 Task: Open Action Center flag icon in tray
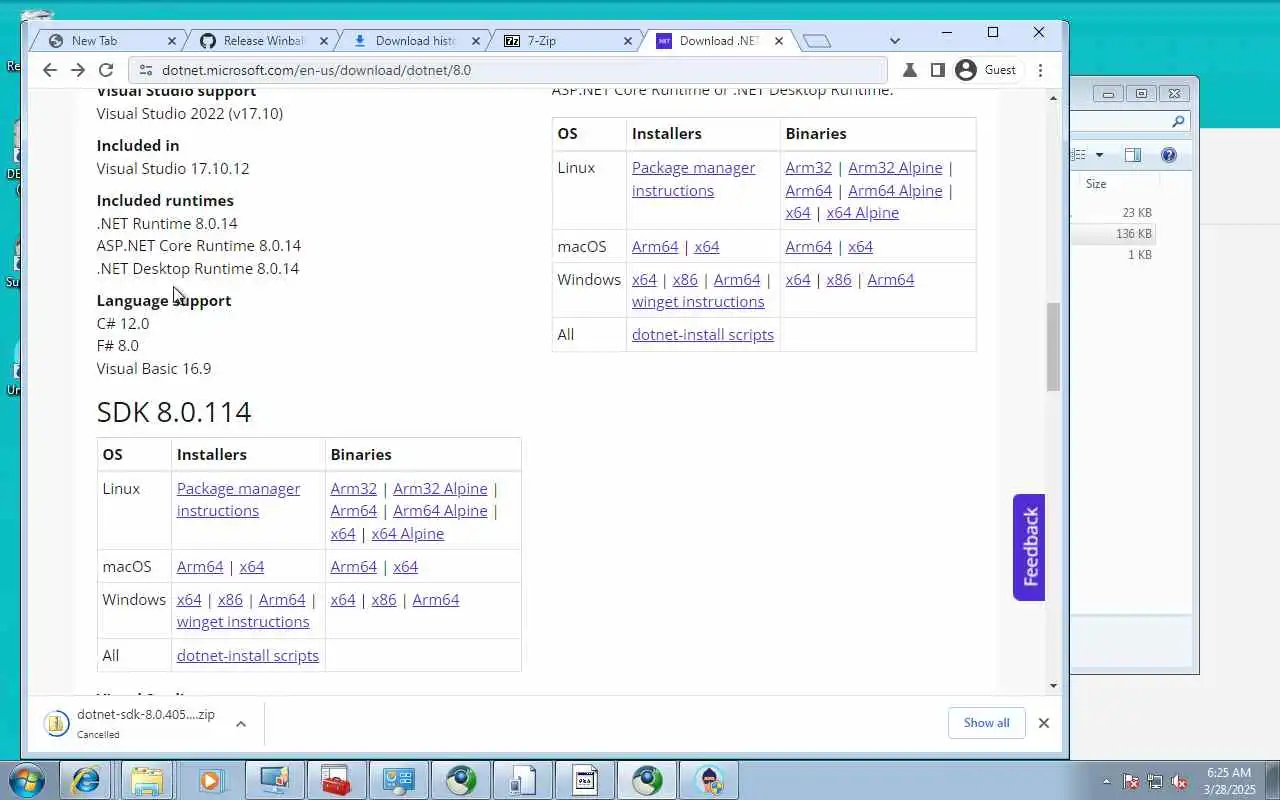(x=1131, y=781)
